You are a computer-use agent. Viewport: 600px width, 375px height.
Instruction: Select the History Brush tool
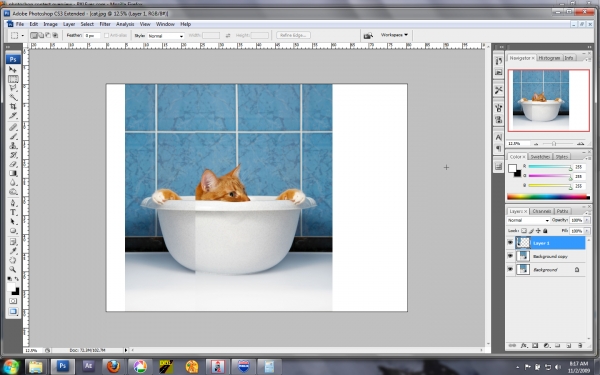(13, 155)
